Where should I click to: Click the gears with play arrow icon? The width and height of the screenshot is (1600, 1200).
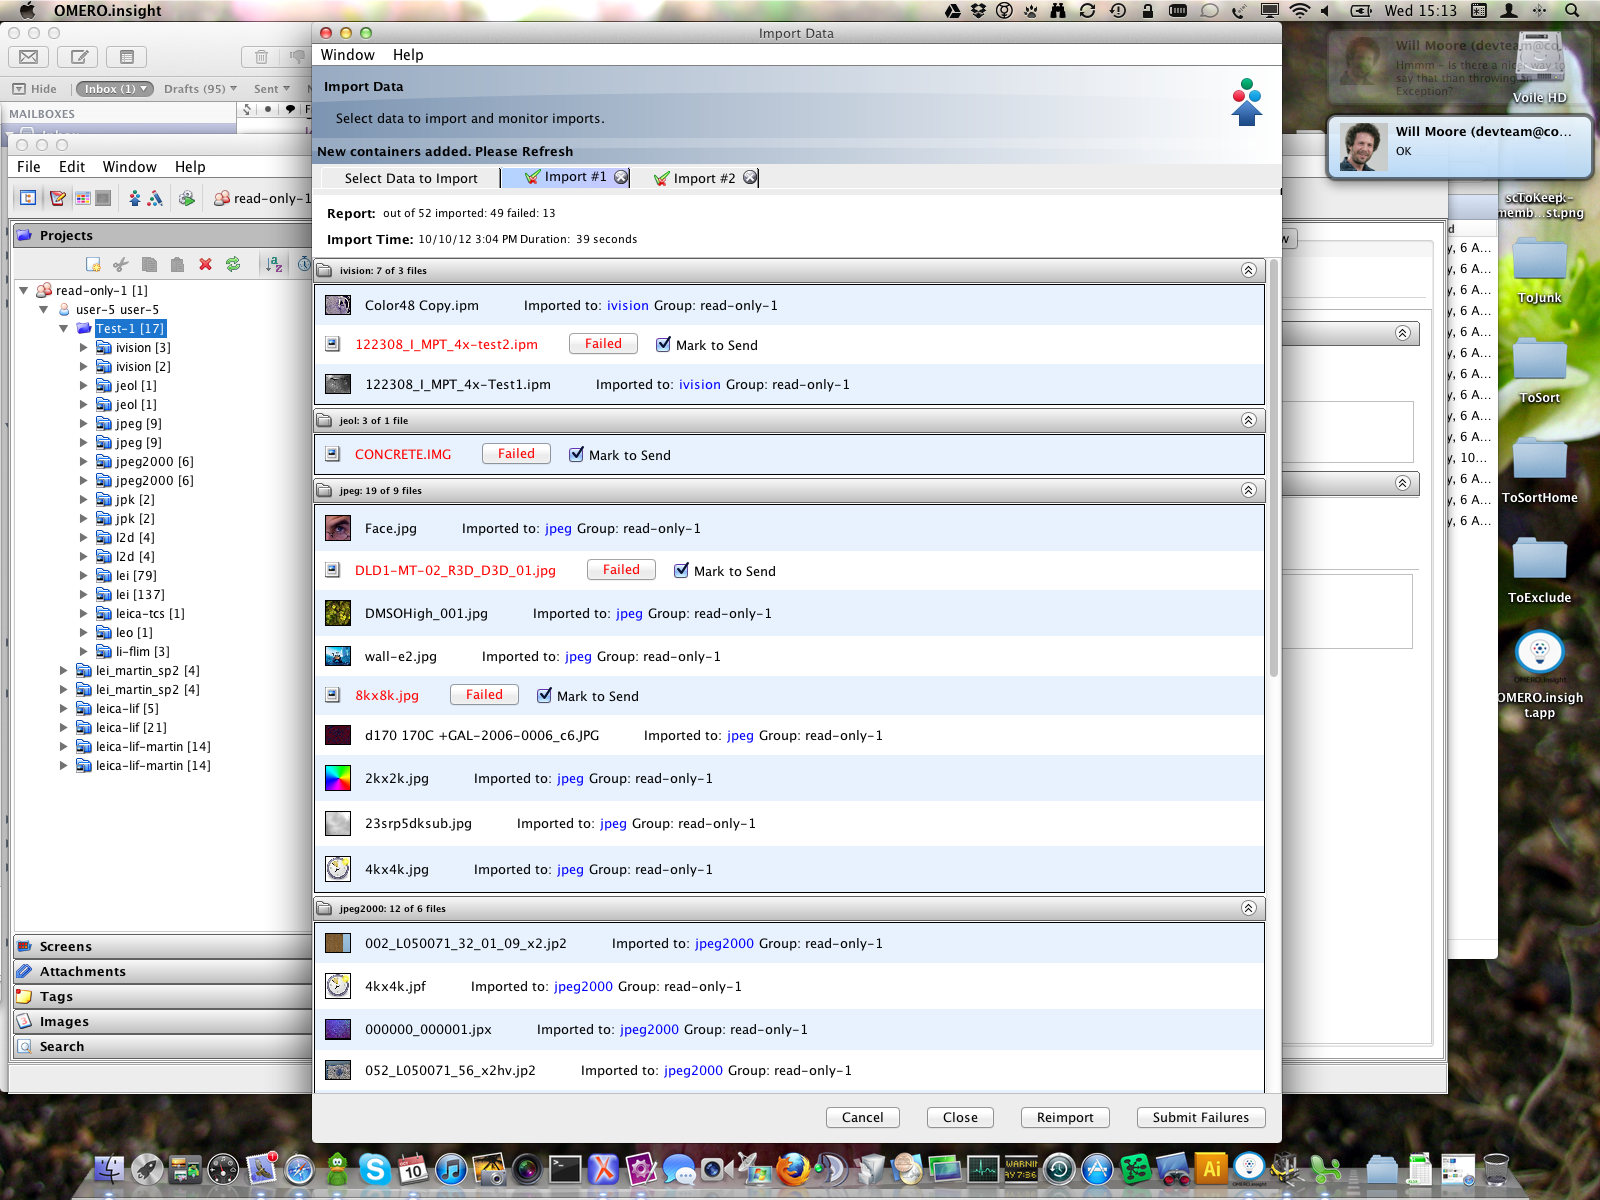pyautogui.click(x=186, y=198)
